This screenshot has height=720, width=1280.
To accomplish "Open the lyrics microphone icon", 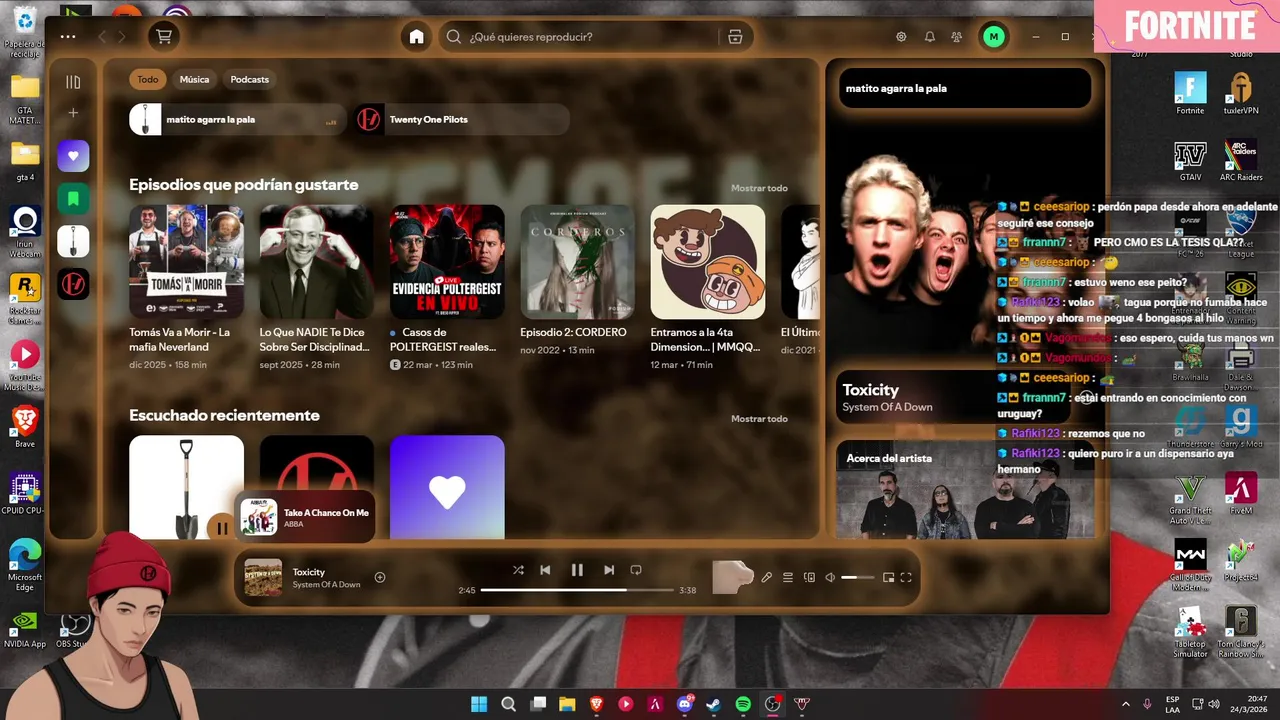I will pos(766,577).
